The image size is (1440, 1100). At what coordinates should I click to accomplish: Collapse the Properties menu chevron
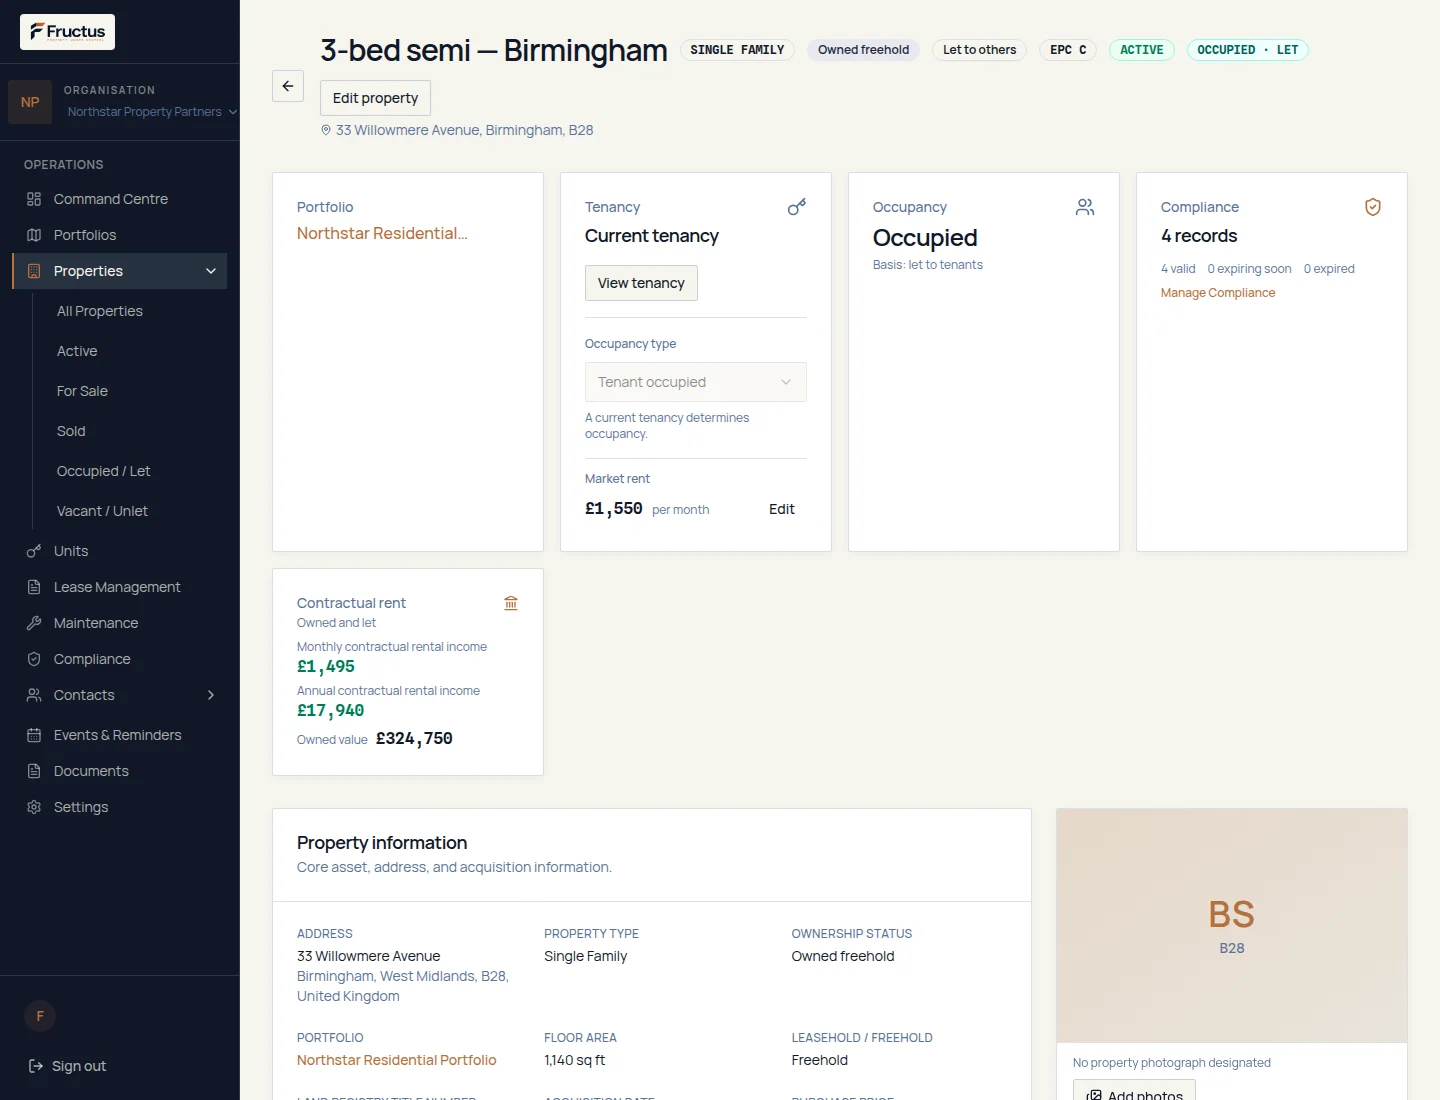(x=211, y=271)
